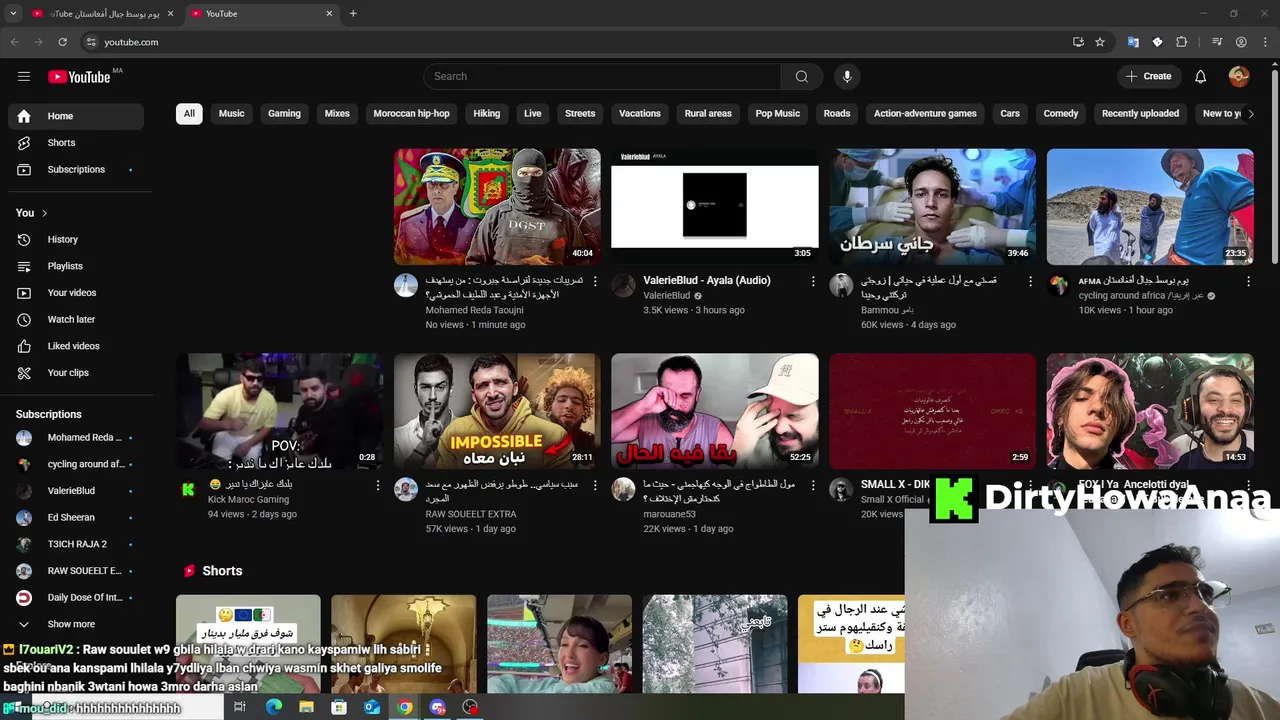Select the Moroccan hip-hop chip
Screen dimensions: 1280x720
tap(411, 114)
